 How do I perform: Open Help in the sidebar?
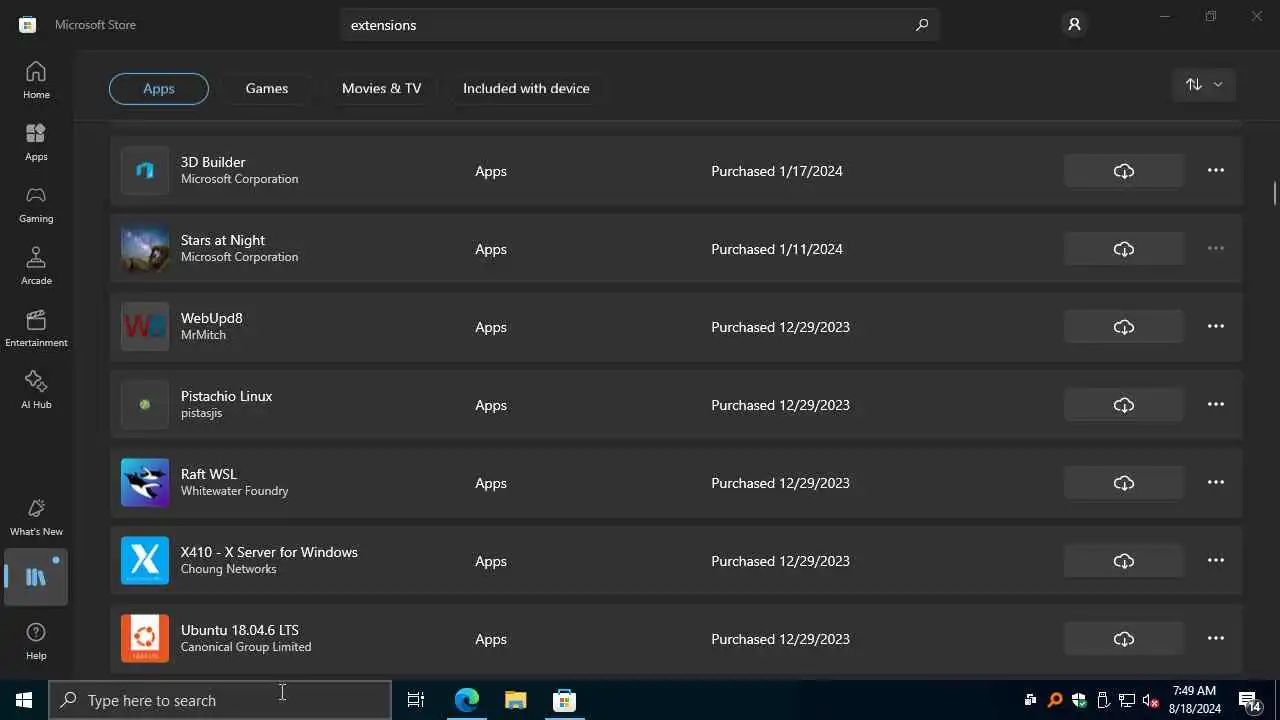[36, 641]
